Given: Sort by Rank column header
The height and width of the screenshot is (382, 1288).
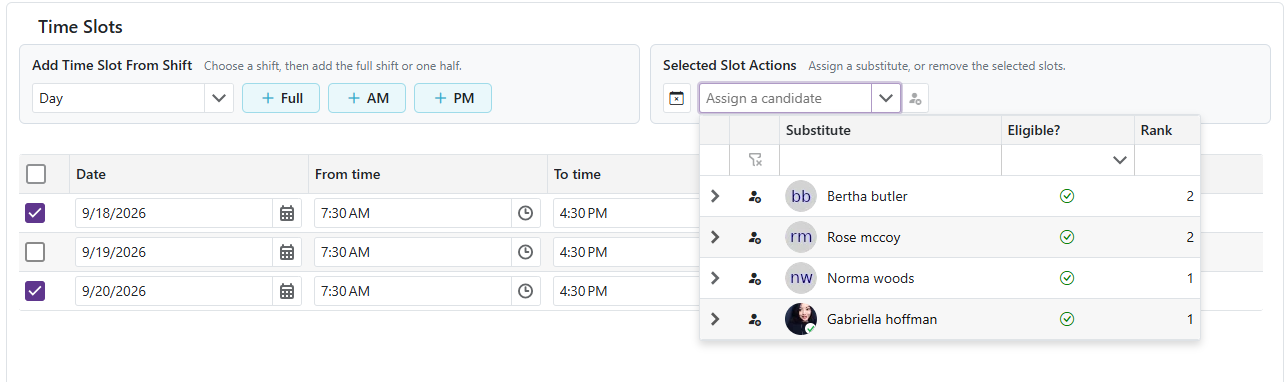Looking at the screenshot, I should (x=1166, y=130).
